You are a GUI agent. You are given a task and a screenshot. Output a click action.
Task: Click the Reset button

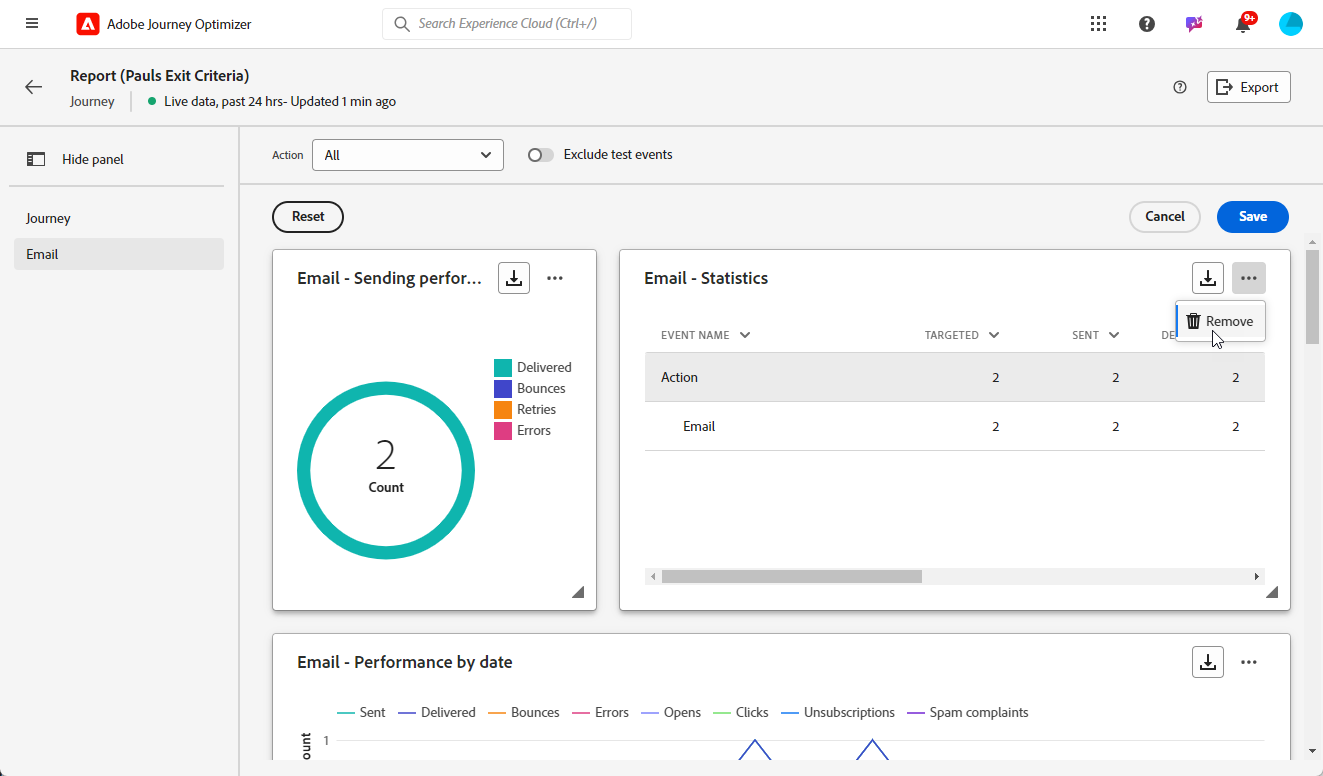point(308,216)
